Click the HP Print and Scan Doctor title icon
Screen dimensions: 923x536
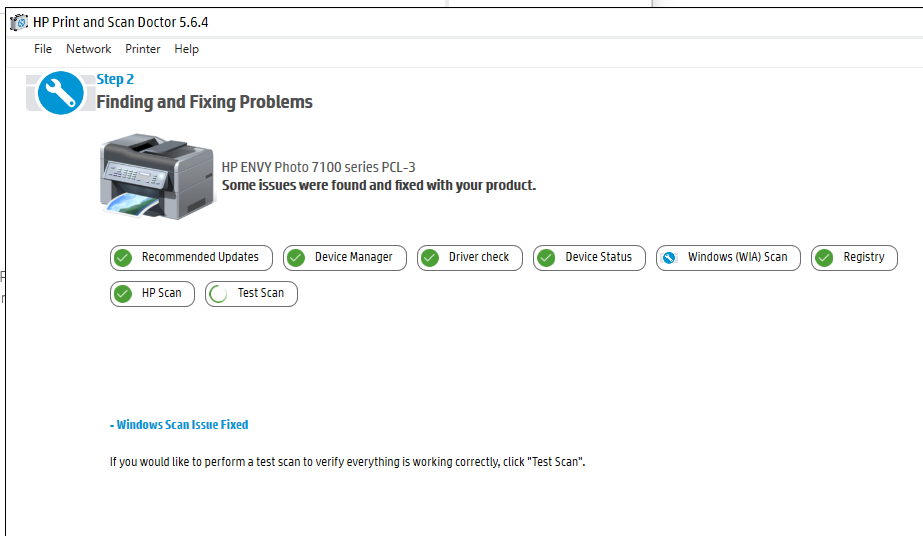coord(19,22)
